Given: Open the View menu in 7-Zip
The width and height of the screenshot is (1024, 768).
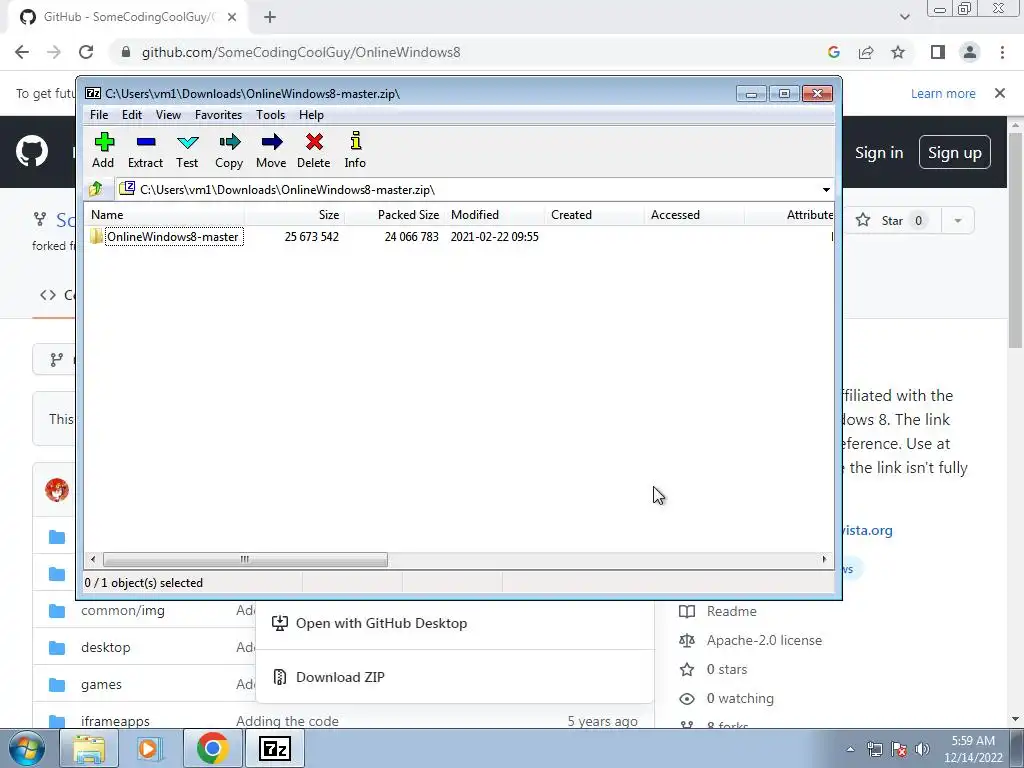Looking at the screenshot, I should [168, 115].
